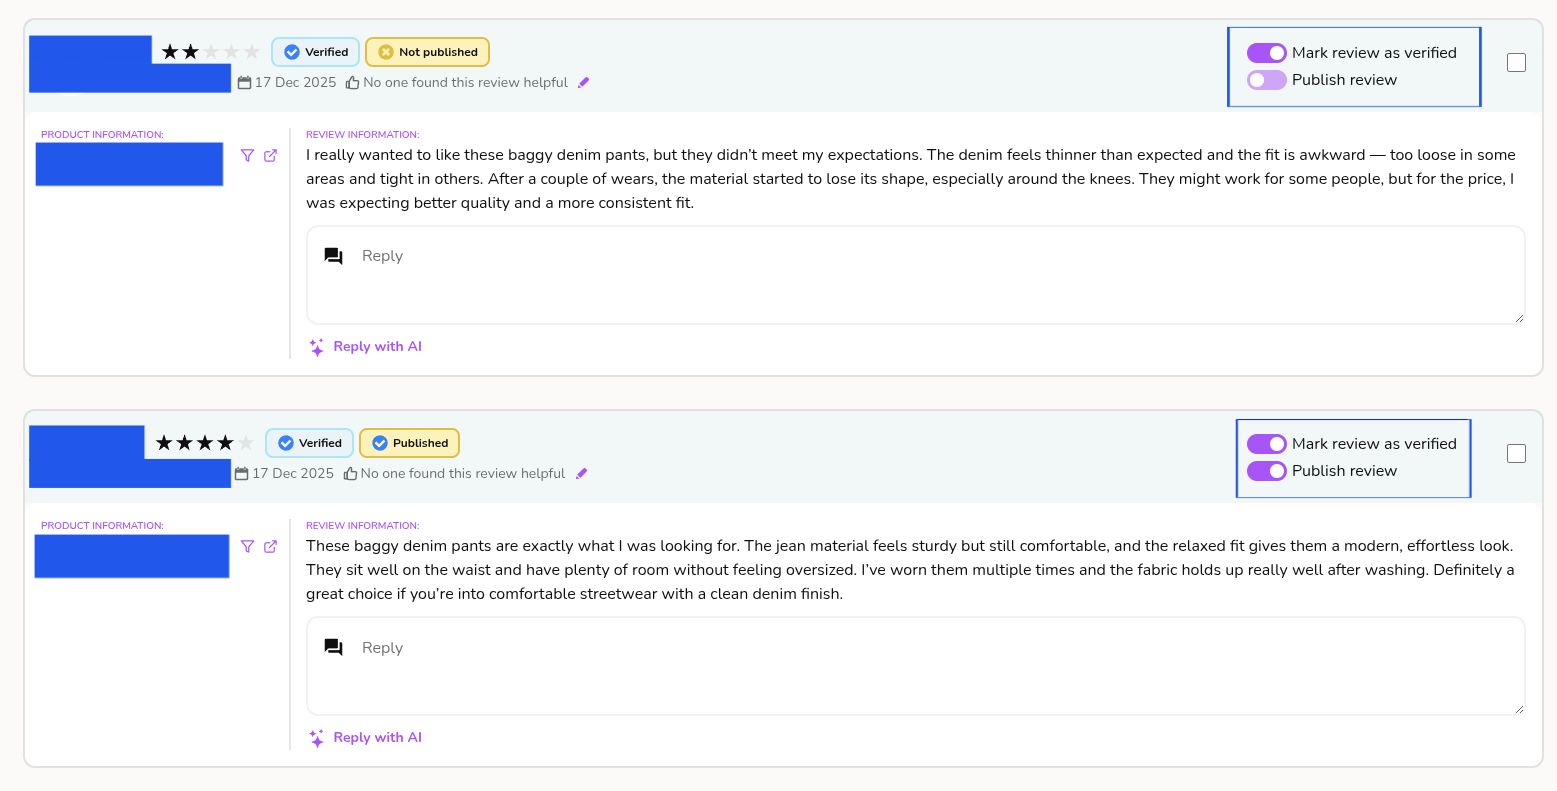Click the edit pencil icon on the 2-star review

tap(584, 83)
